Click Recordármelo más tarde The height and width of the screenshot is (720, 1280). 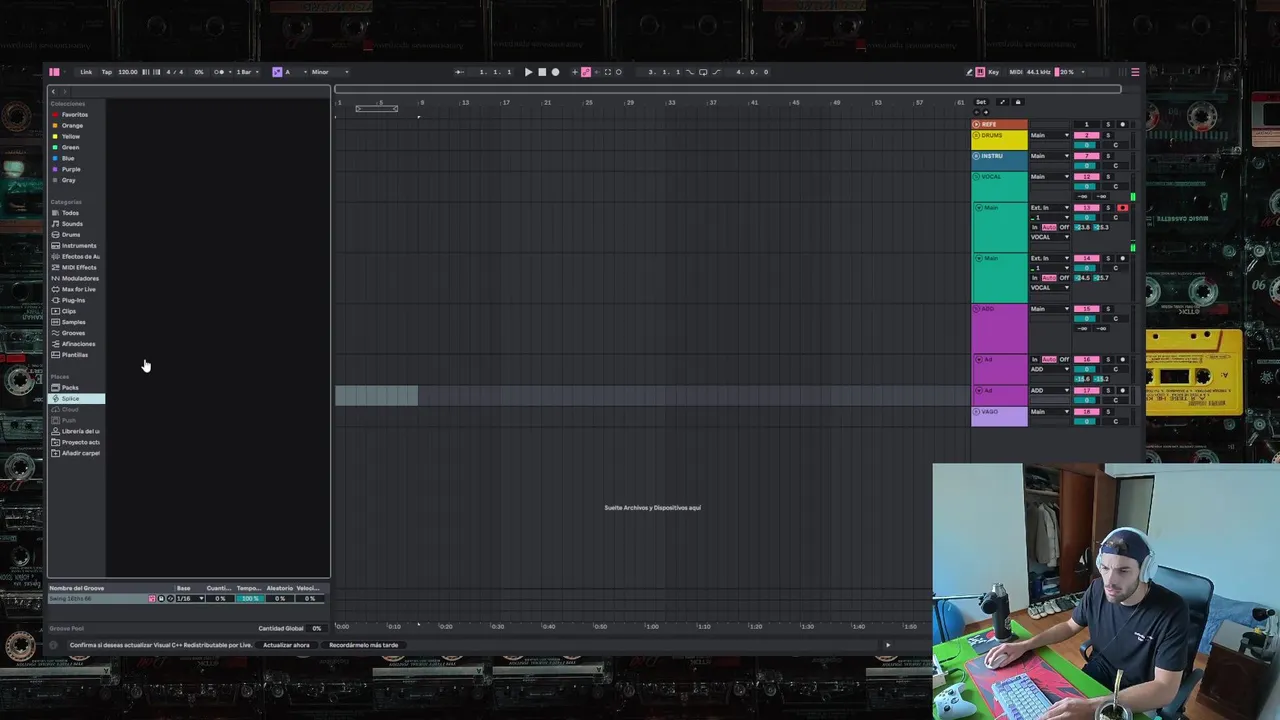[364, 645]
